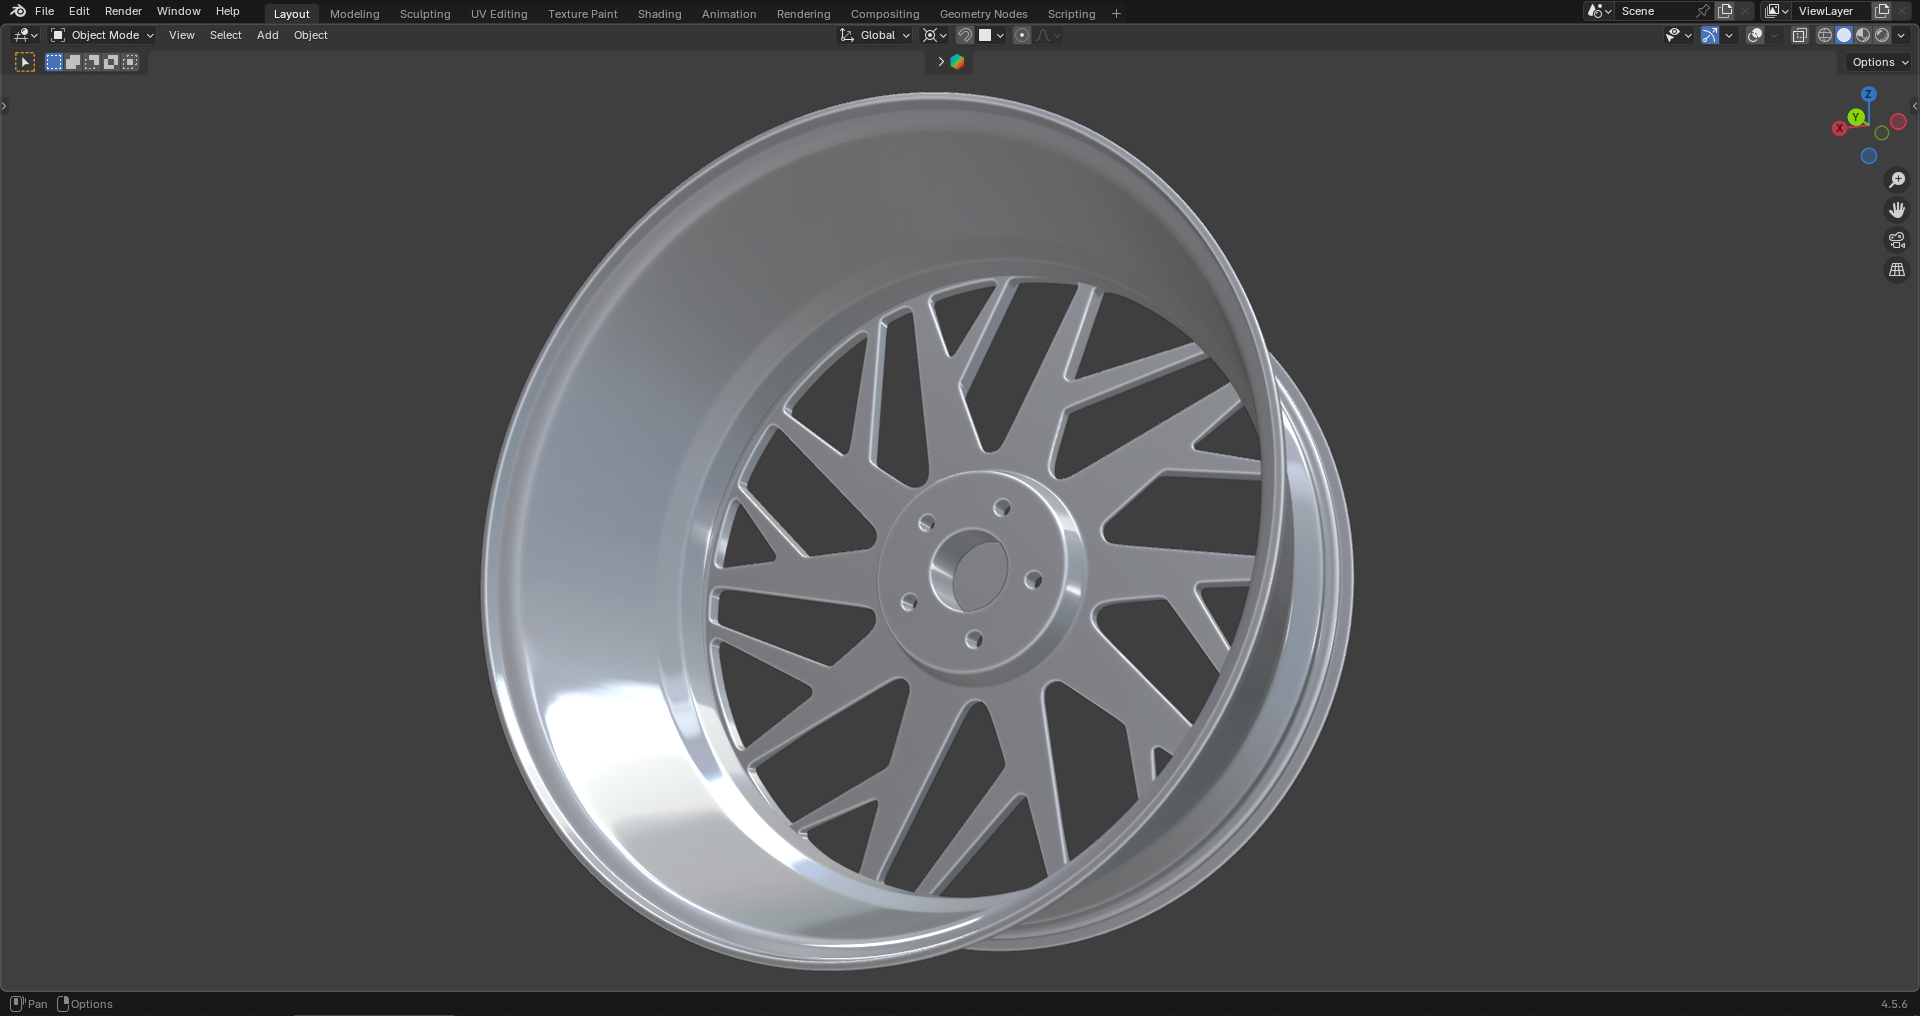Toggle the snapping magnet

click(965, 35)
